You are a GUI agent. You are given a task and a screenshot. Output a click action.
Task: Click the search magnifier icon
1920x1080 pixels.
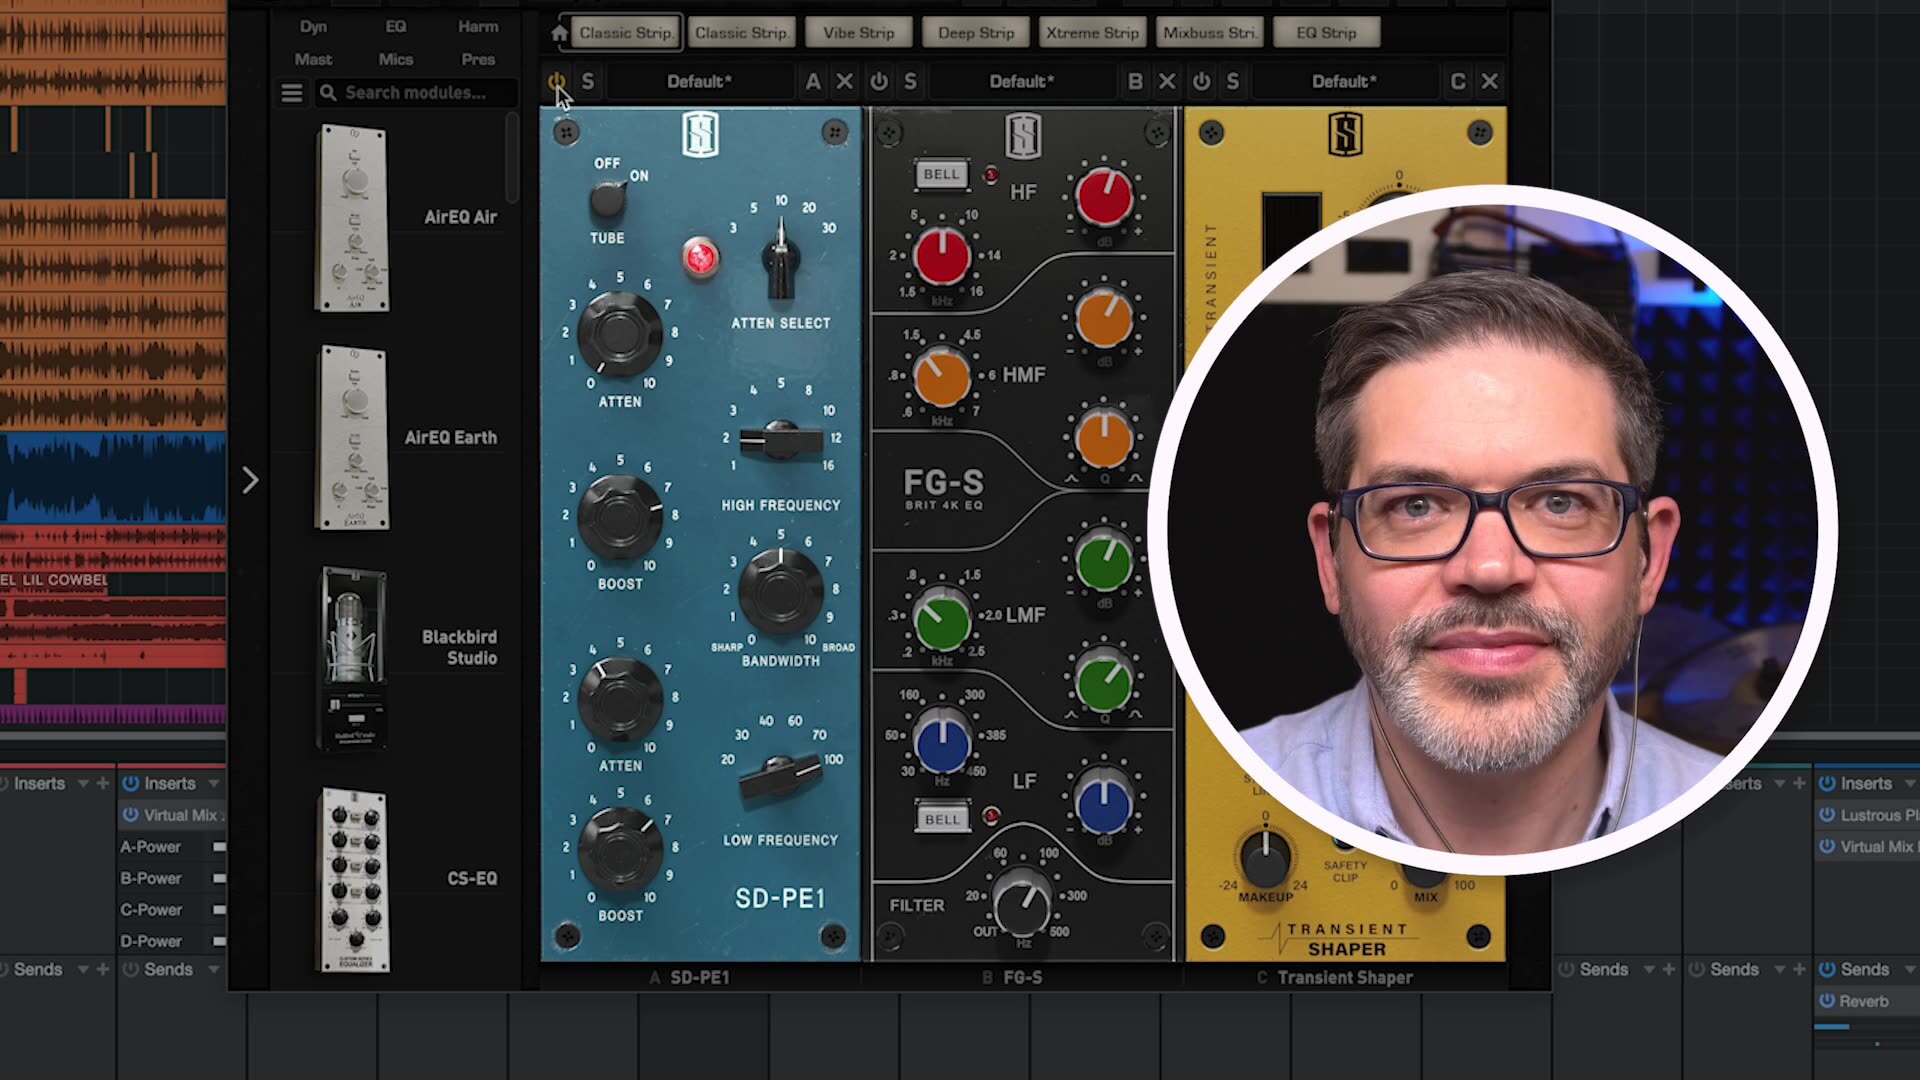coord(327,93)
